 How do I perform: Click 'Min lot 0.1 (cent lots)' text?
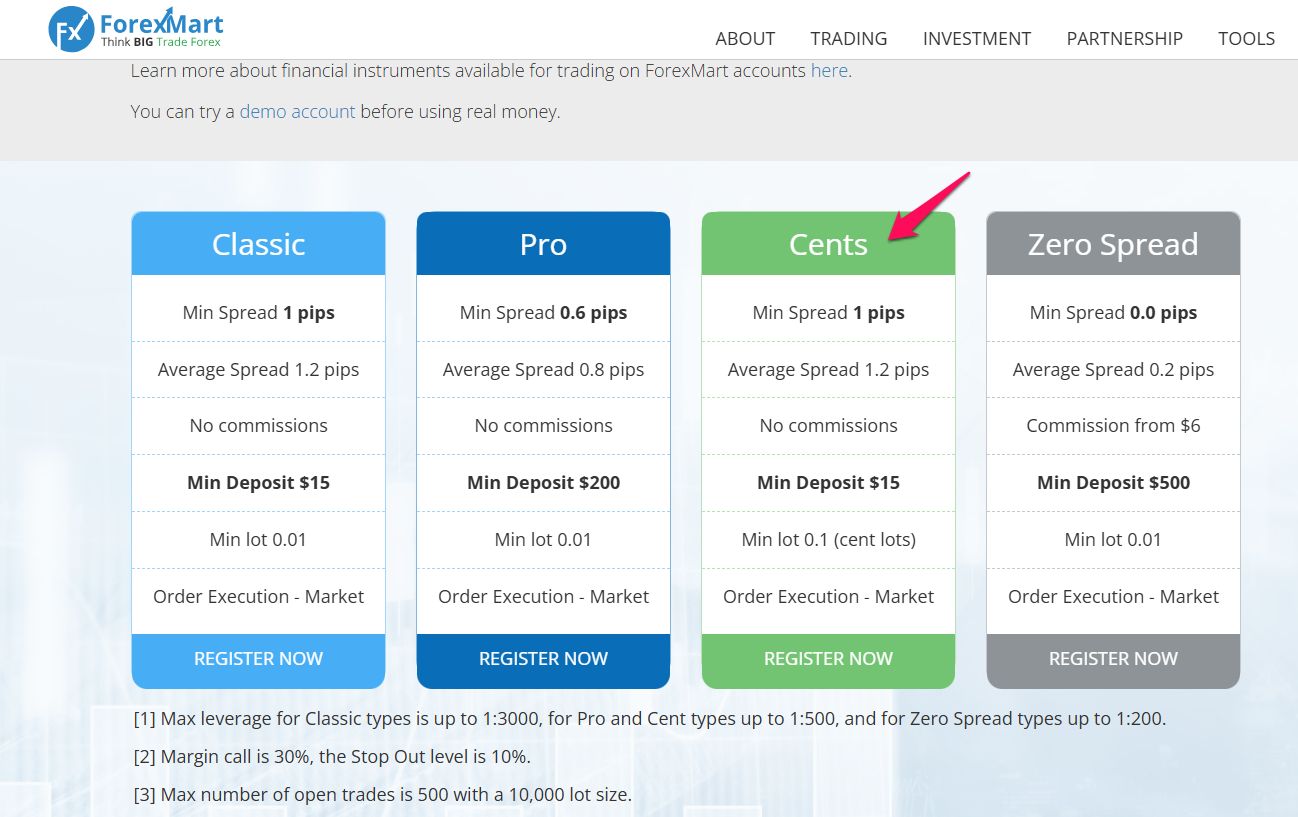pos(828,540)
